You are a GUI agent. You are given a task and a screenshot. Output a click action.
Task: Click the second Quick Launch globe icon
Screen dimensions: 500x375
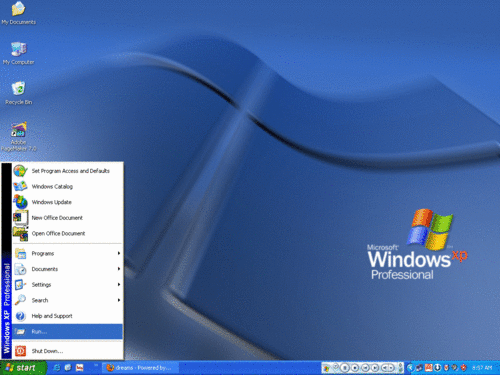pos(68,368)
